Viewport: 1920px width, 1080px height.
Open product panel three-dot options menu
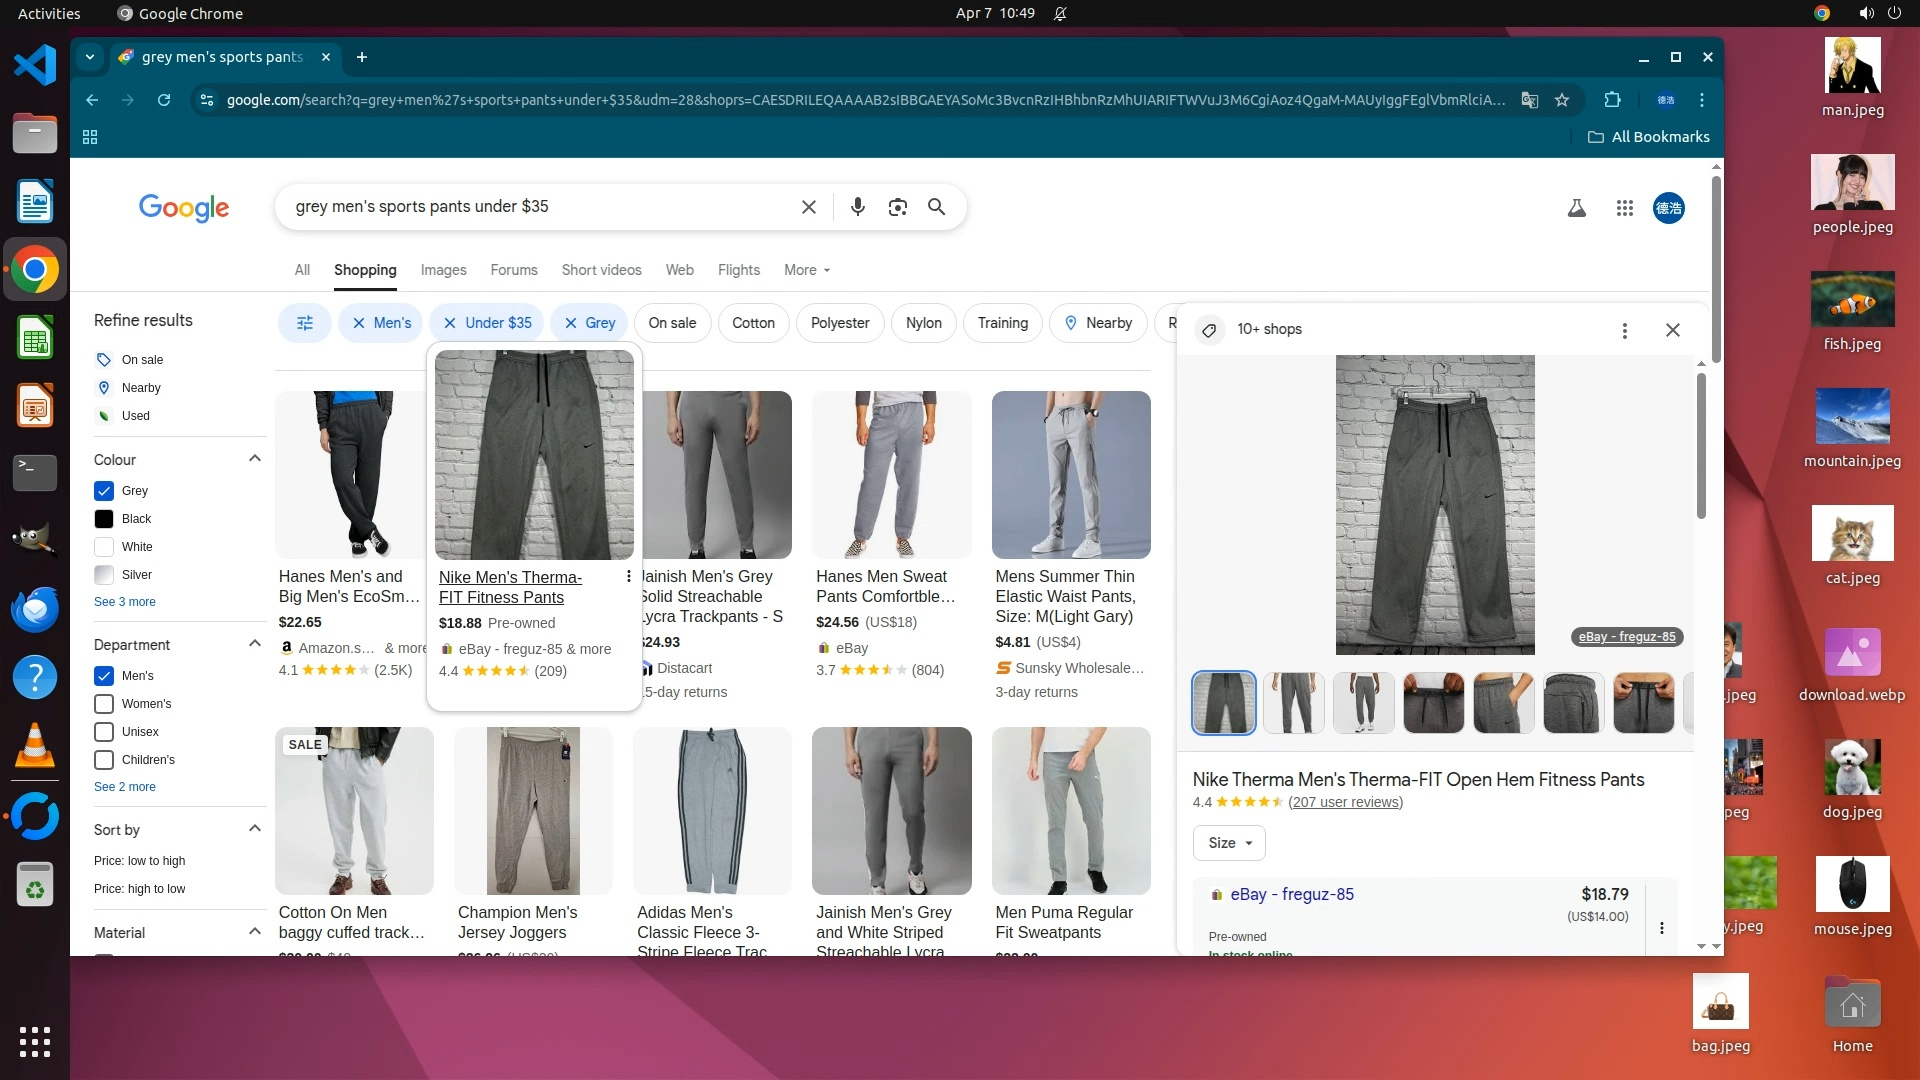coord(1624,330)
